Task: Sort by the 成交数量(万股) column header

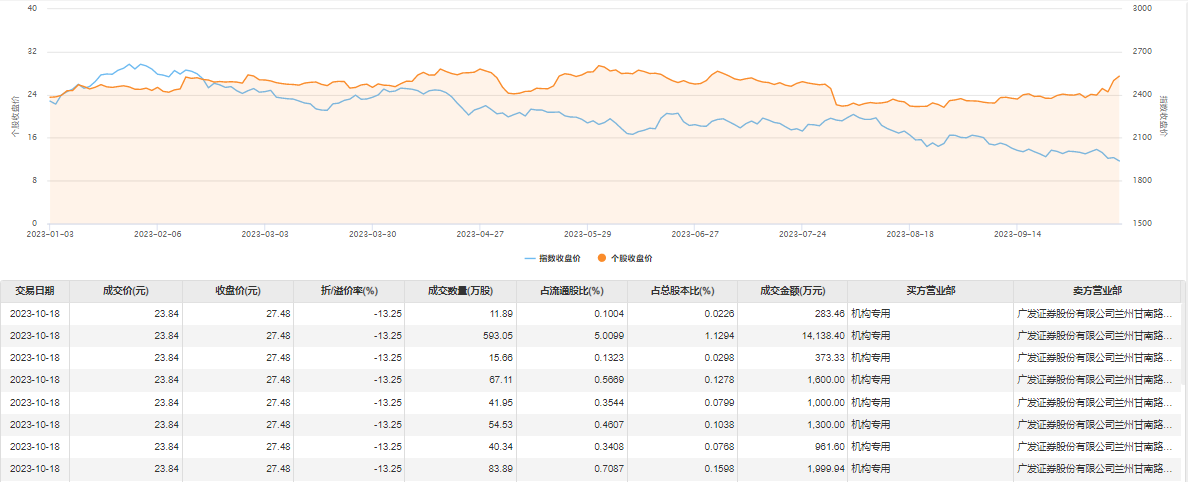Action: 461,291
